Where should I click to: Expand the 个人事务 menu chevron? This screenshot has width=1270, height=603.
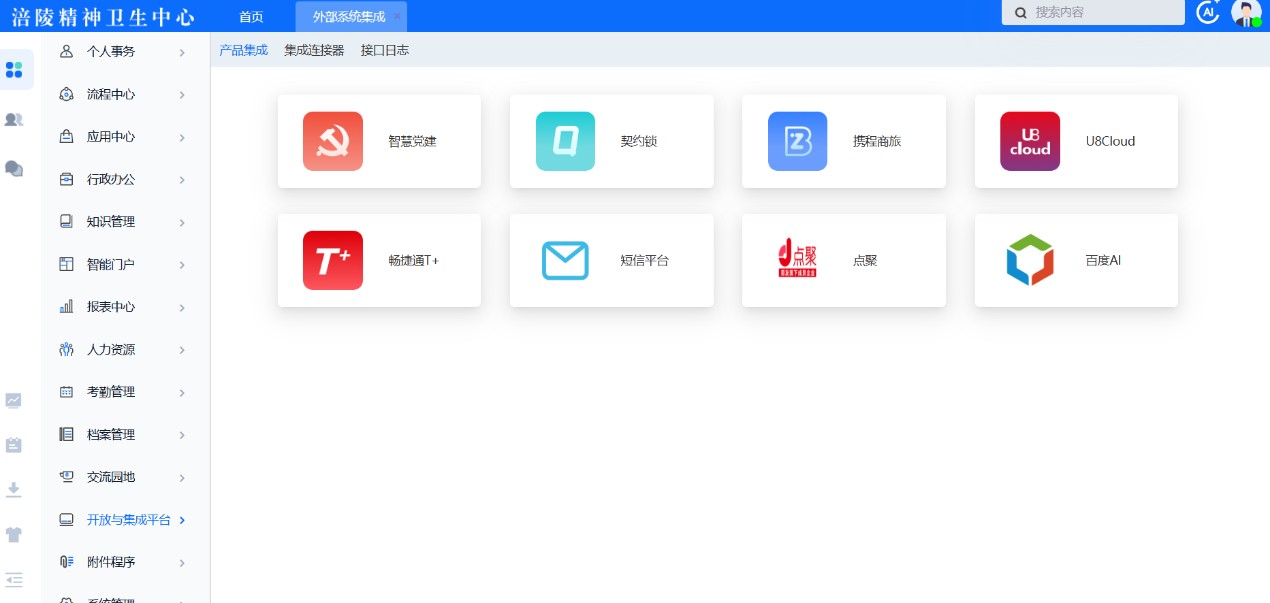coord(182,52)
